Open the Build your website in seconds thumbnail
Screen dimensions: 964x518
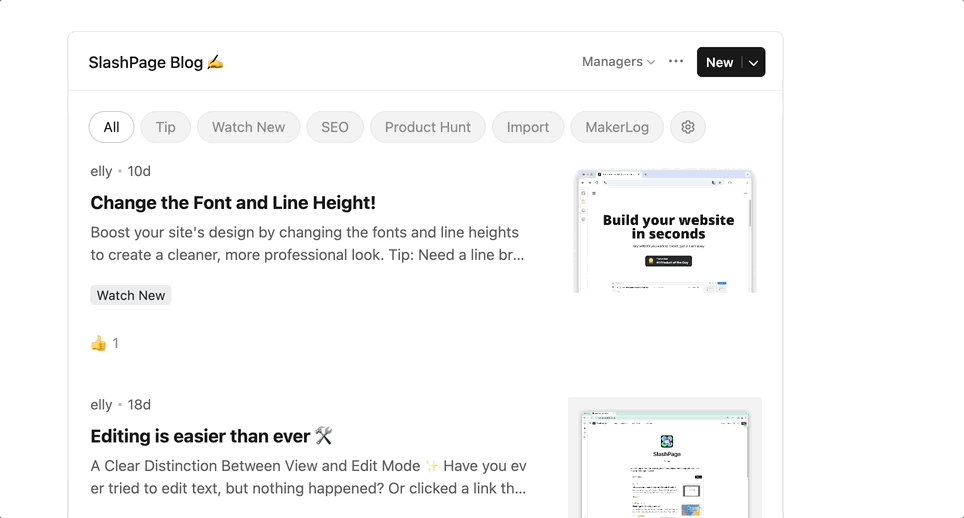(665, 231)
